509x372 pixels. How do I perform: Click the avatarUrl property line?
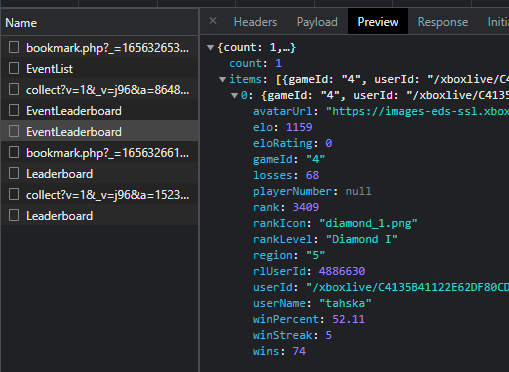[381, 111]
